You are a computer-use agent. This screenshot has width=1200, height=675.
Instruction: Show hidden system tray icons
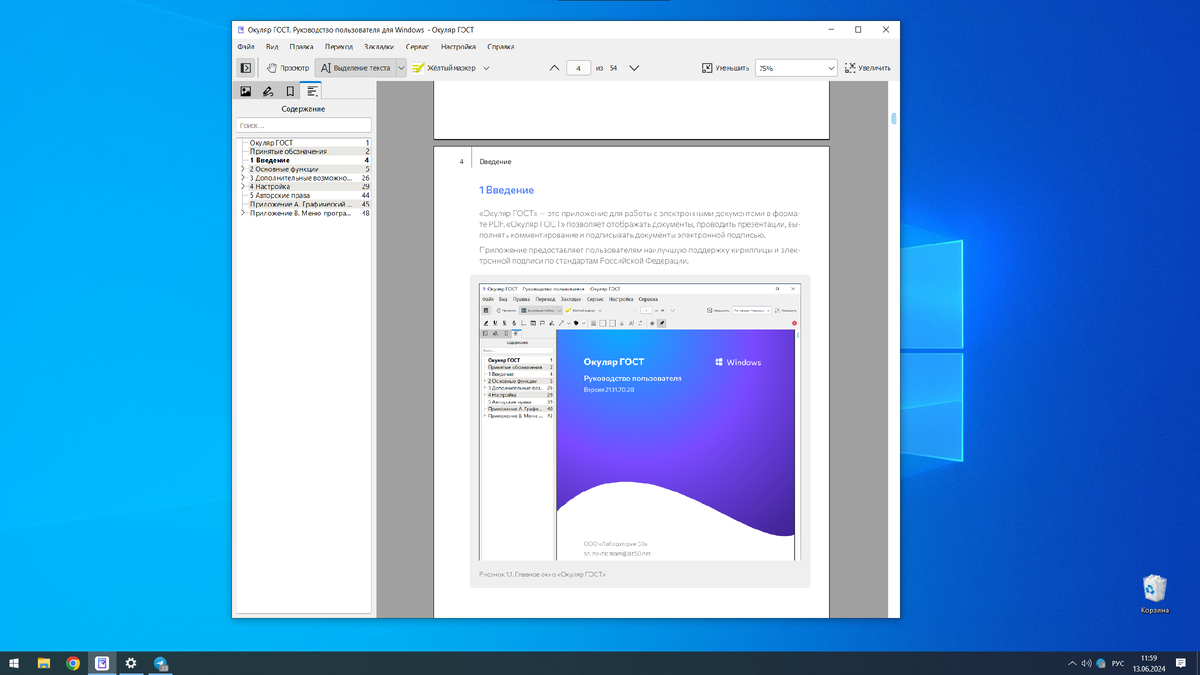click(1072, 663)
